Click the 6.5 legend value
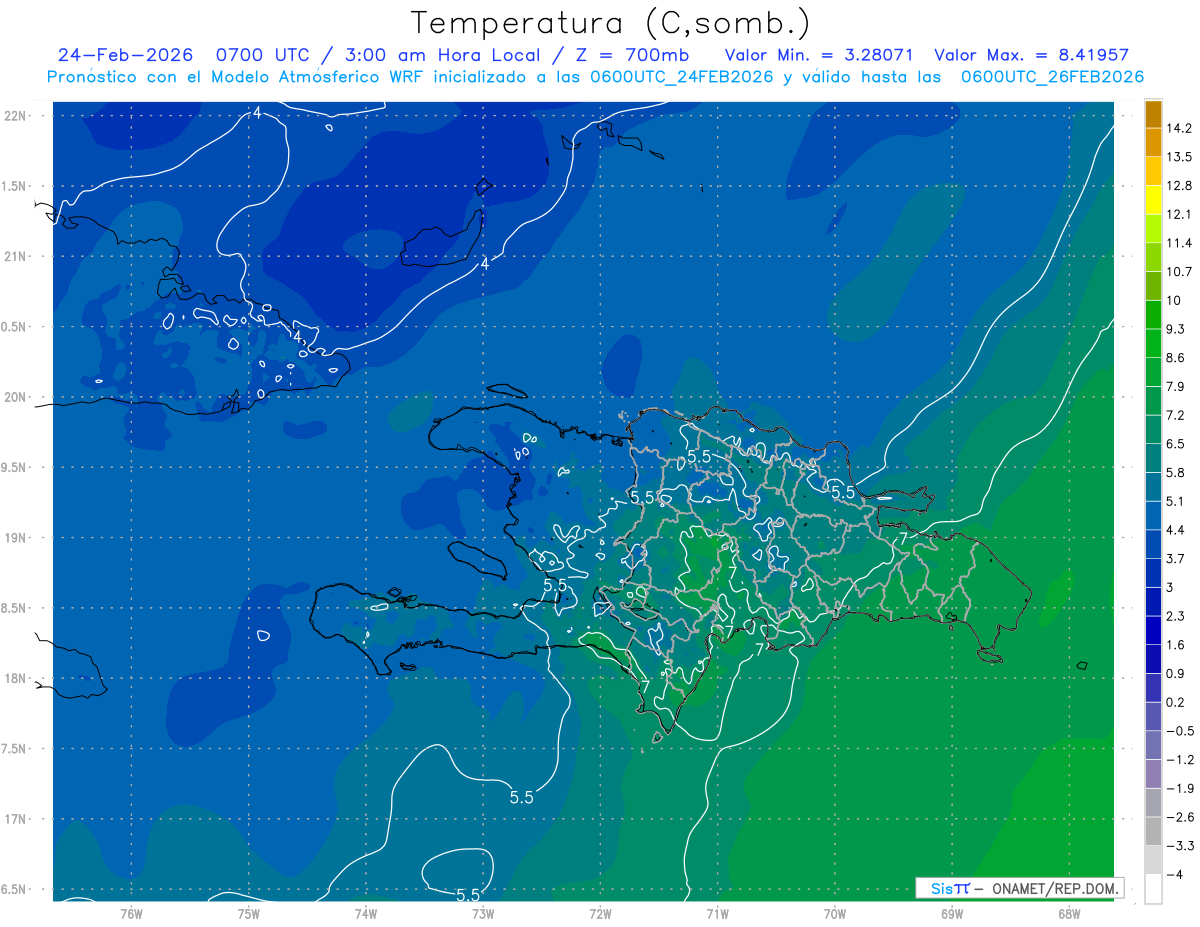 click(1175, 444)
